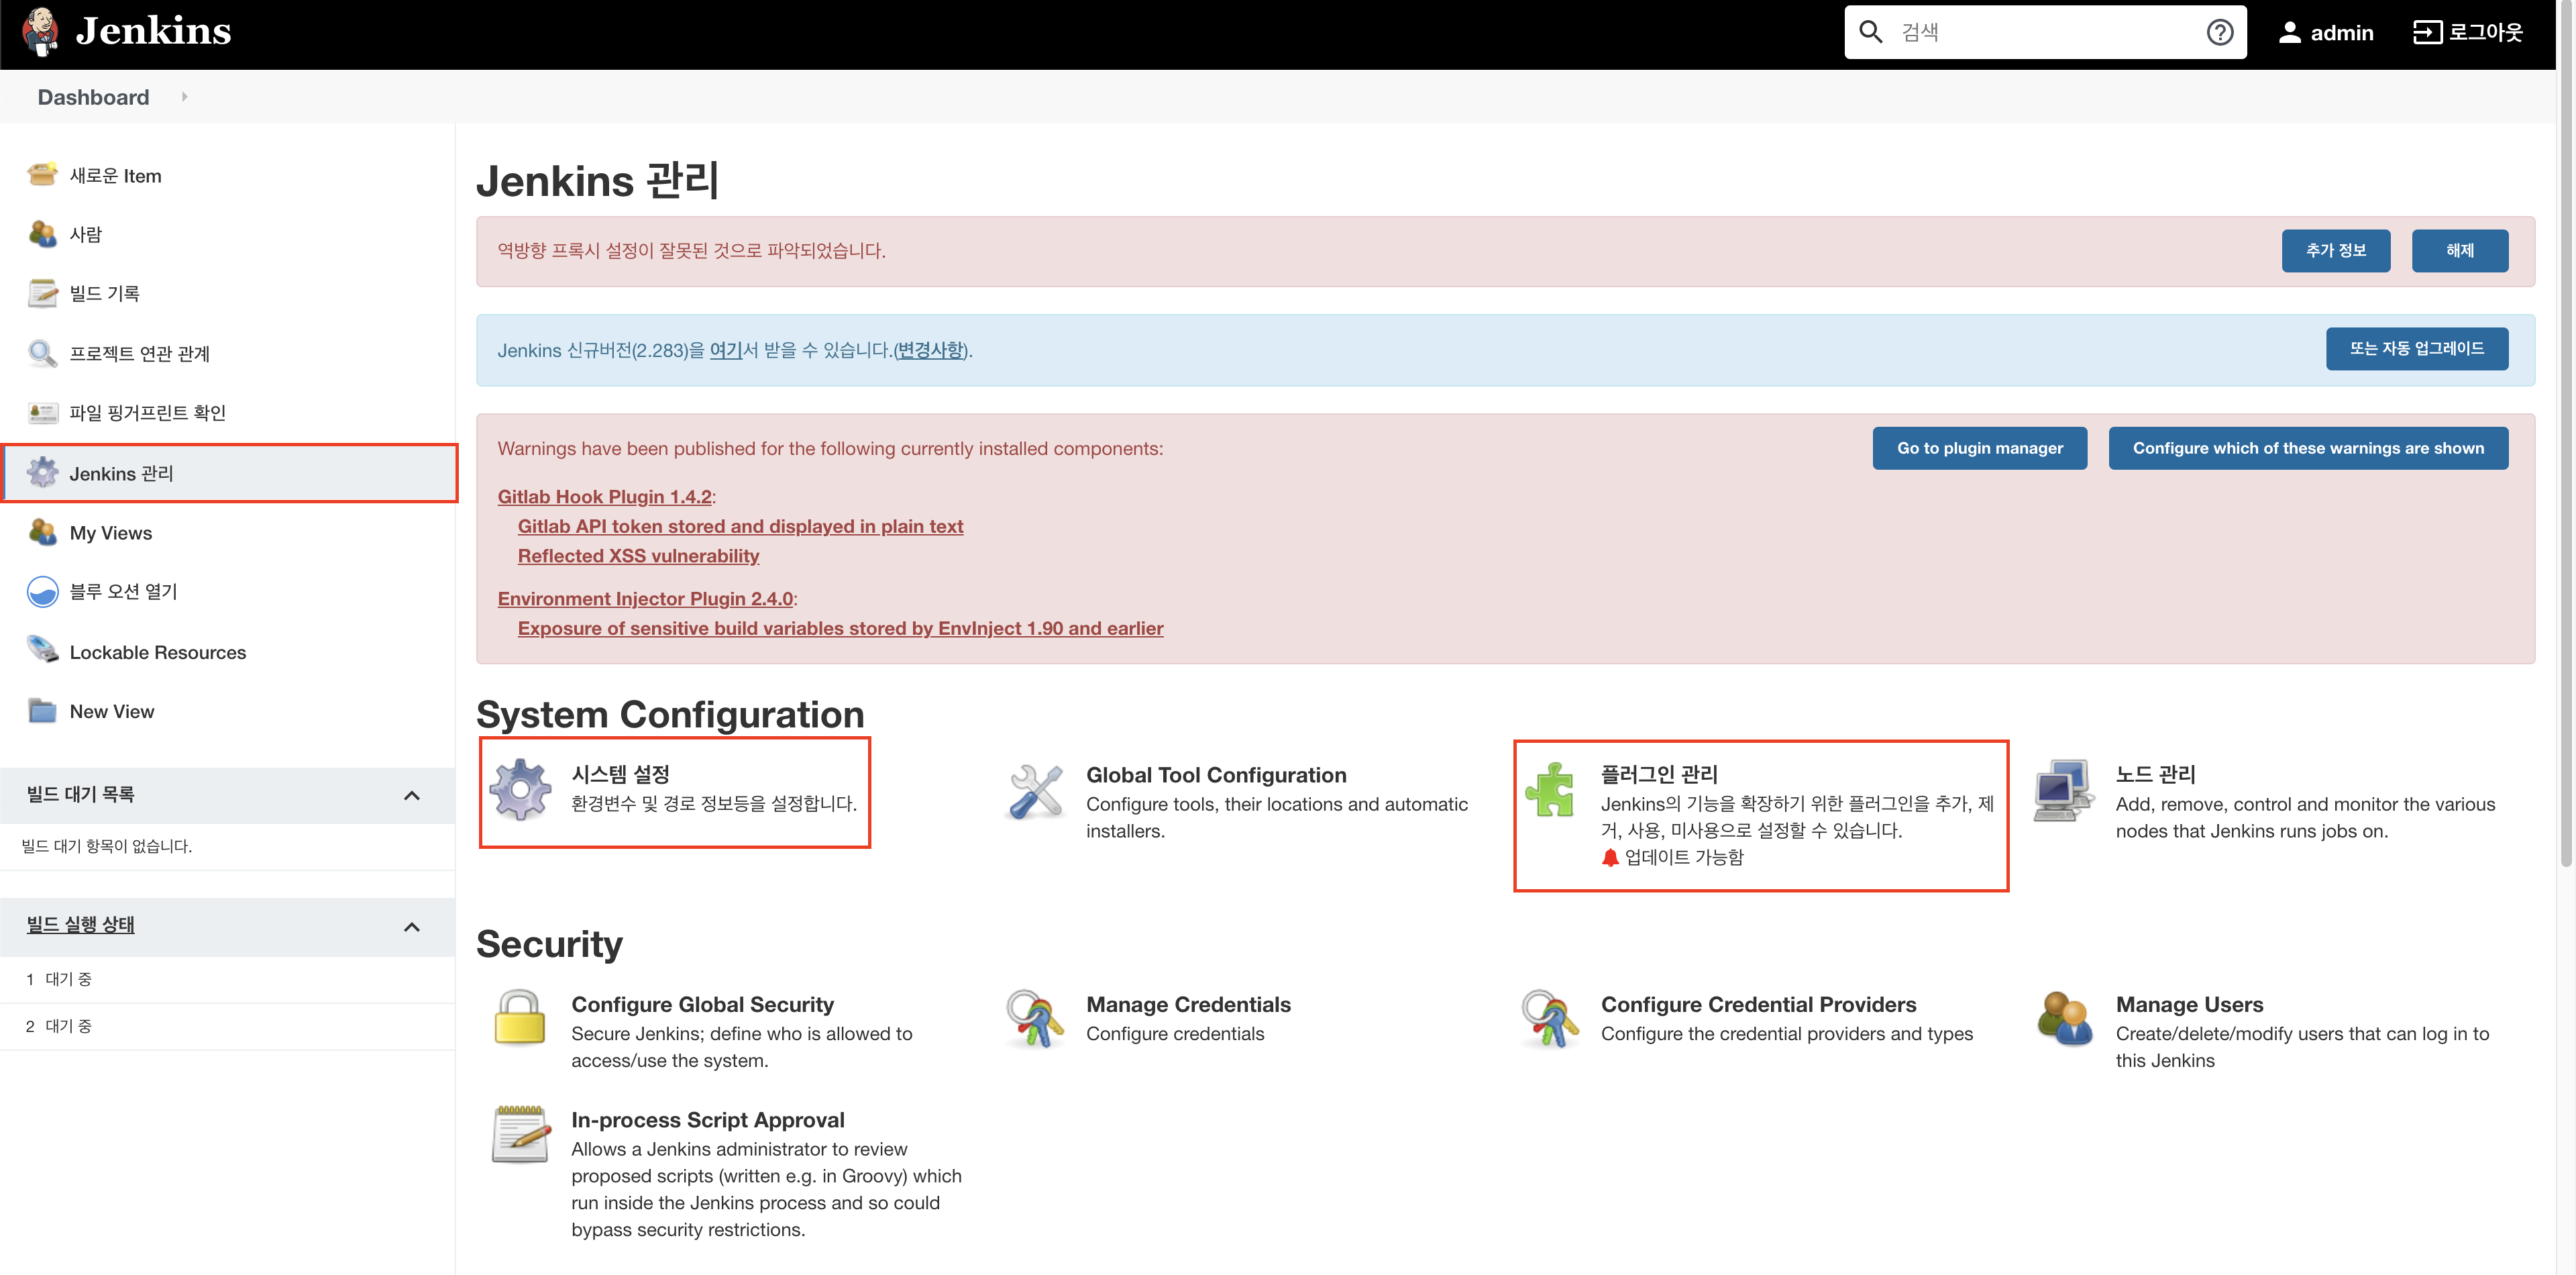Click the My Views people icon

42,532
